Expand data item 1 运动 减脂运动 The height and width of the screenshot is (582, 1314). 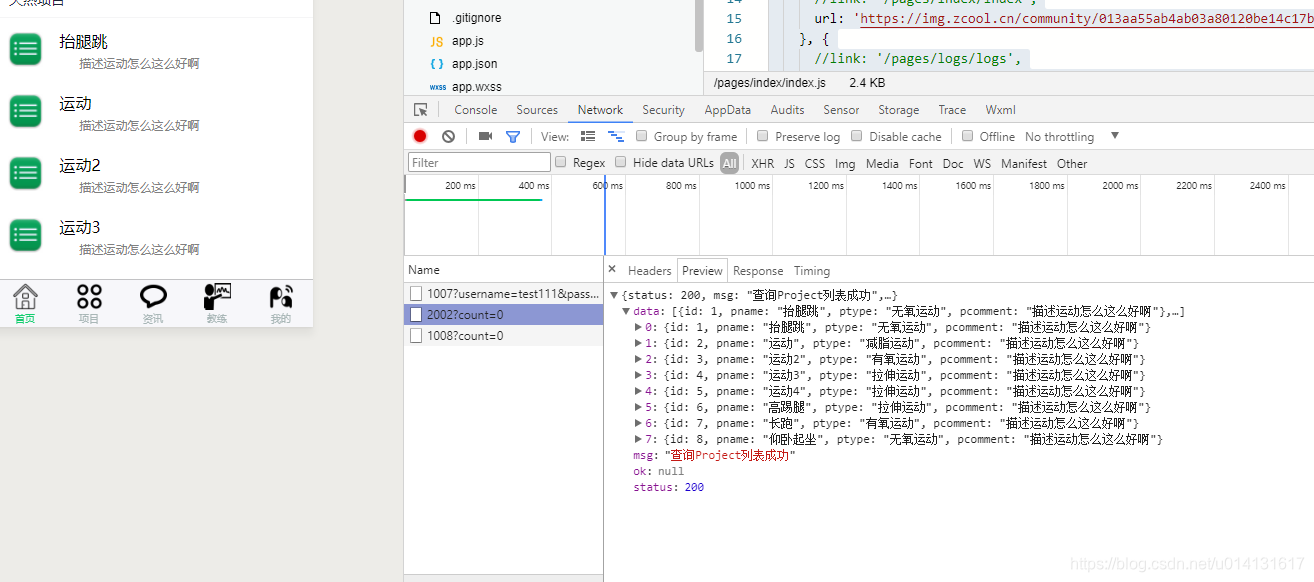point(639,343)
